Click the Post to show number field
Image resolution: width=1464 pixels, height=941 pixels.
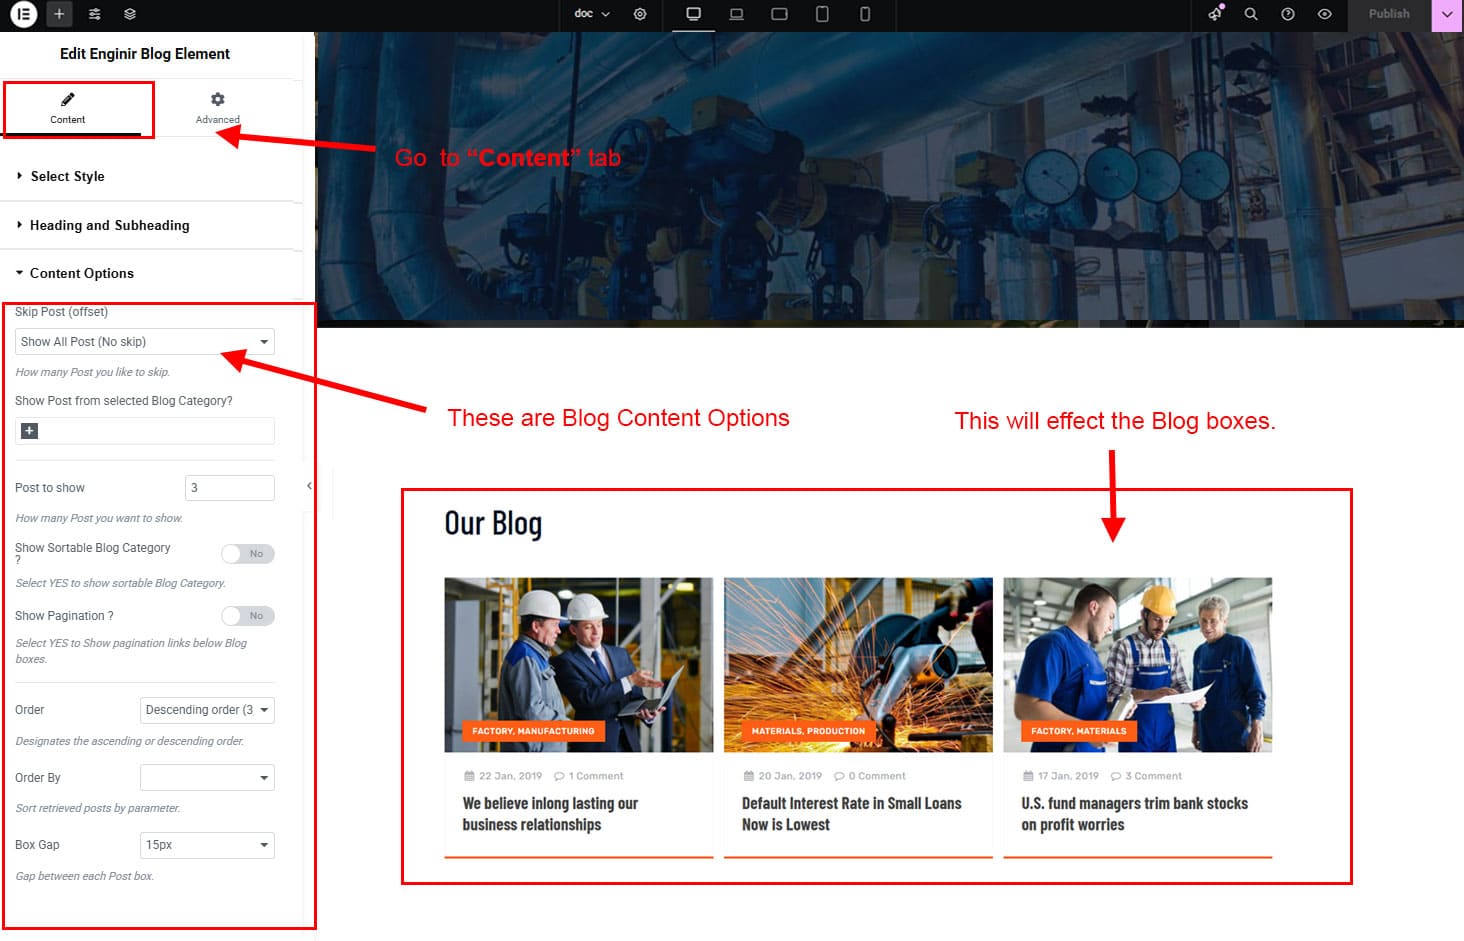coord(229,488)
